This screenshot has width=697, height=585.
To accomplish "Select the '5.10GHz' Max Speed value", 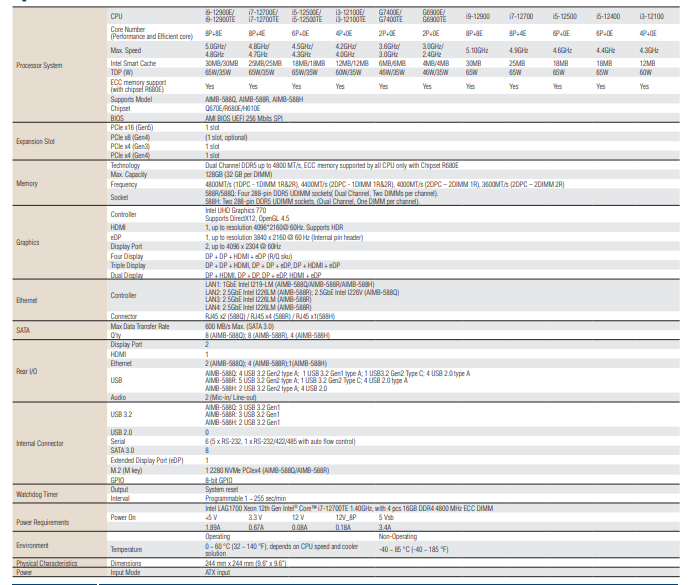I will [477, 51].
